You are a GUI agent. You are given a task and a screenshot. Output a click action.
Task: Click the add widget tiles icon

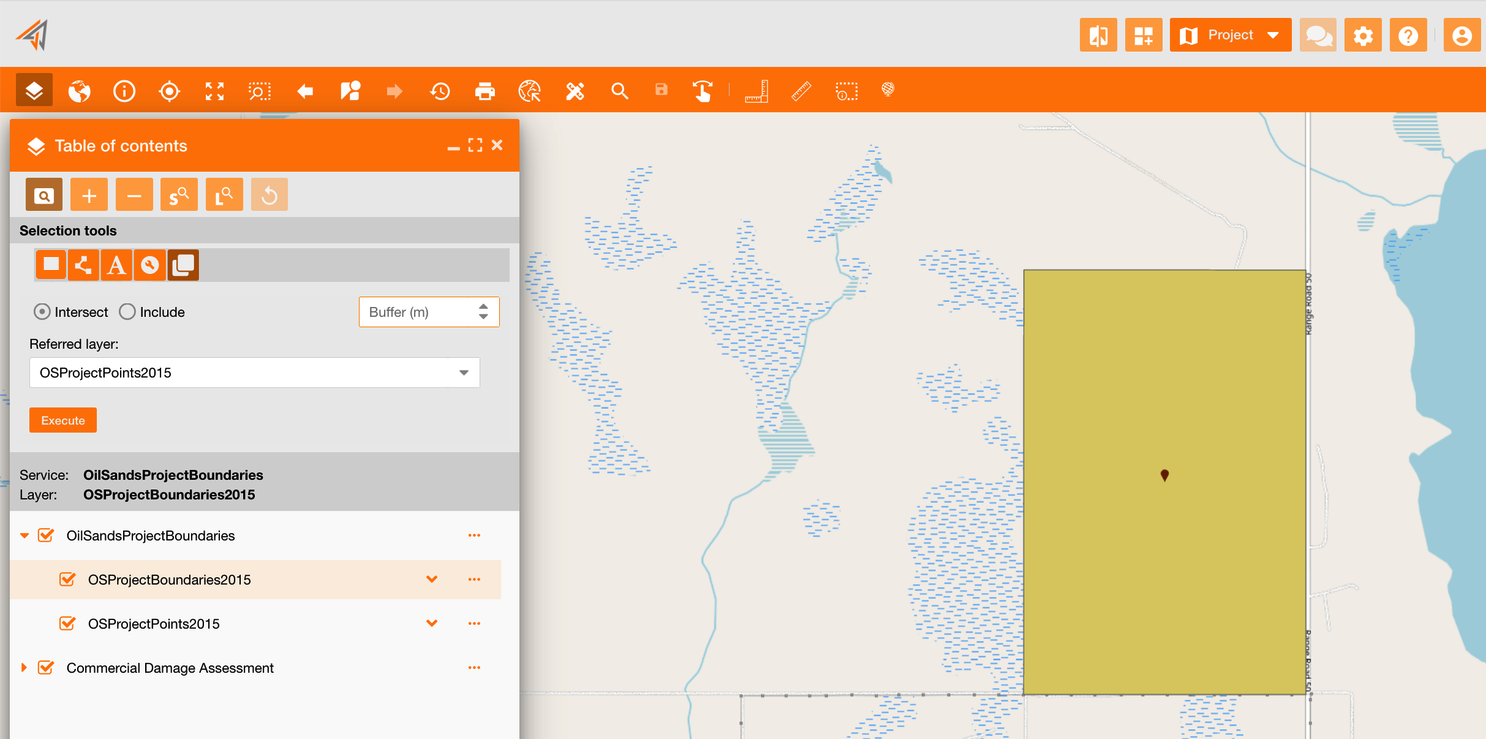point(1143,36)
